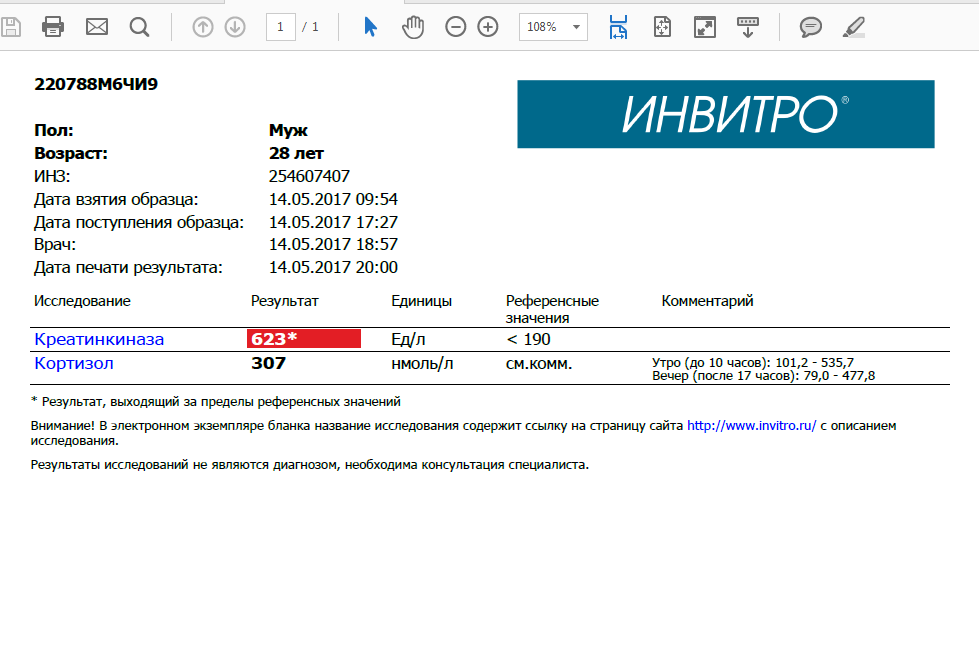Send the file by email envelope icon
This screenshot has height=651, width=979.
point(97,27)
